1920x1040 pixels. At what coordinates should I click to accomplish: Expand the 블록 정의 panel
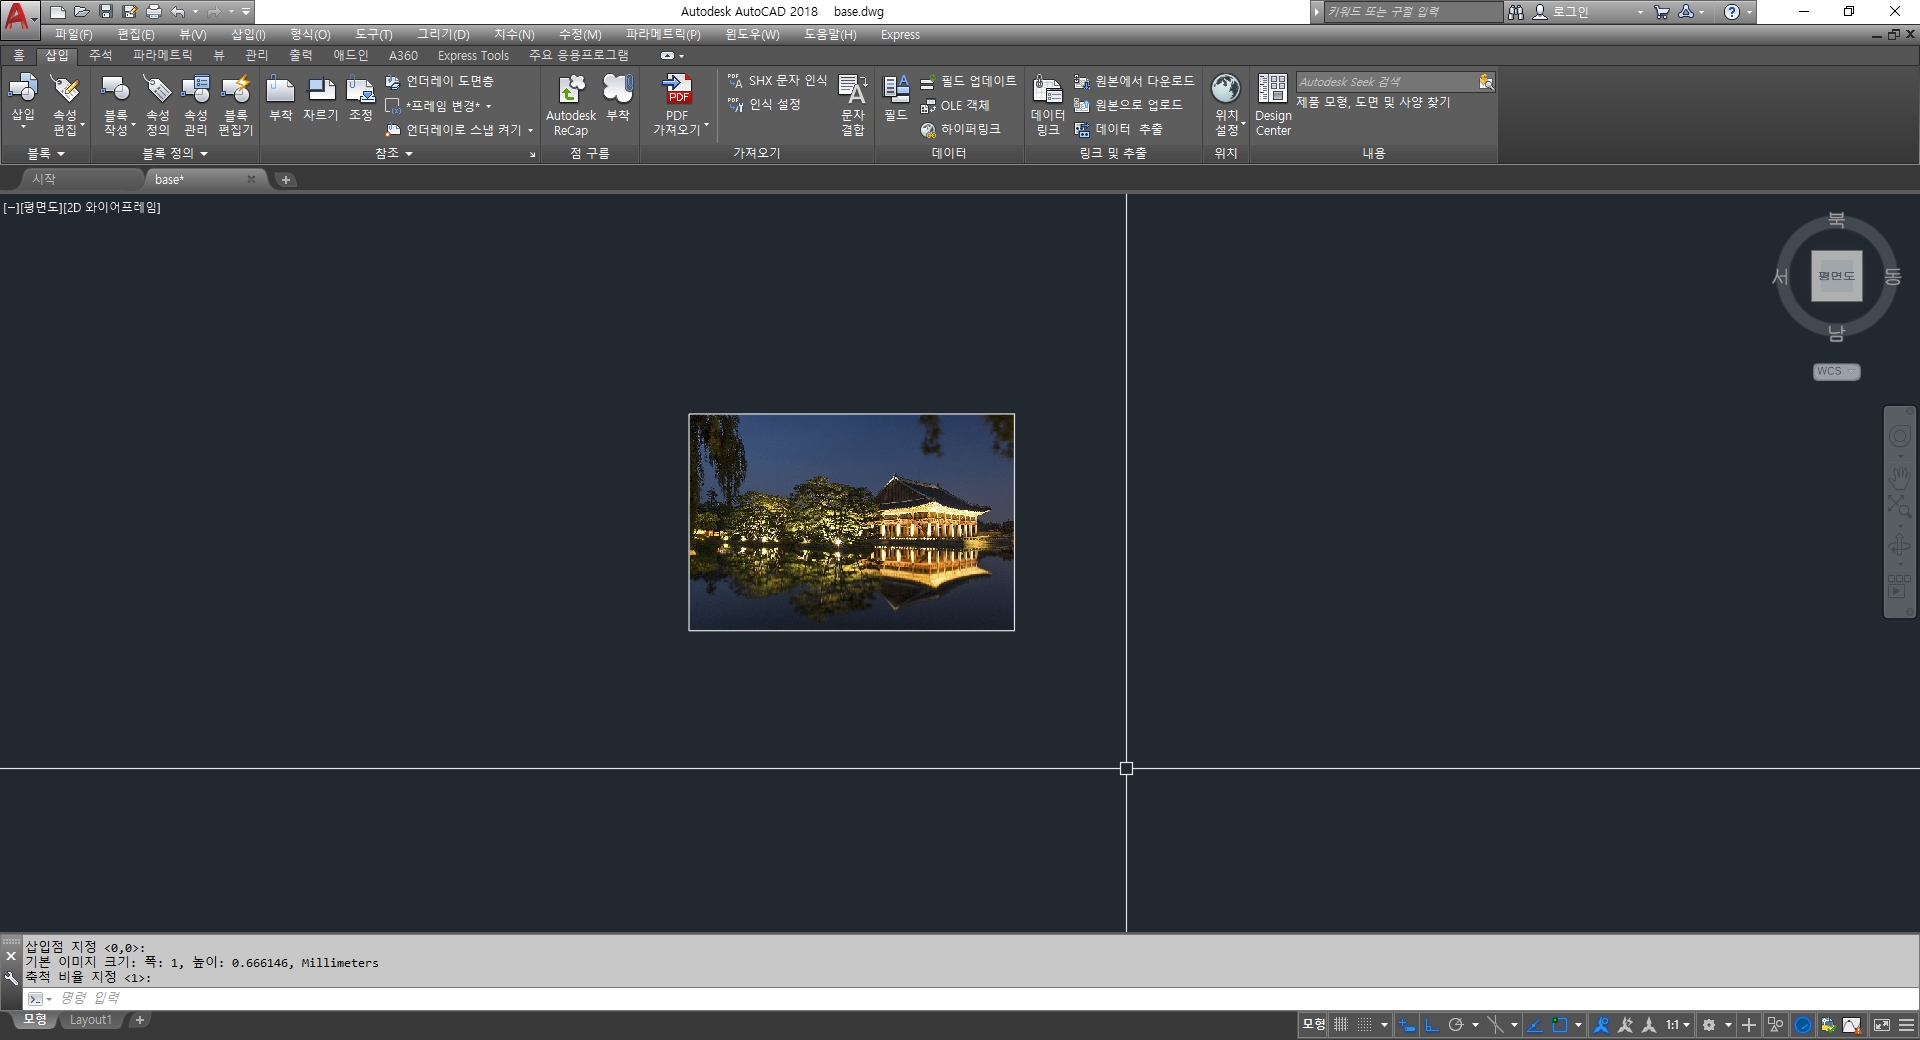[175, 153]
